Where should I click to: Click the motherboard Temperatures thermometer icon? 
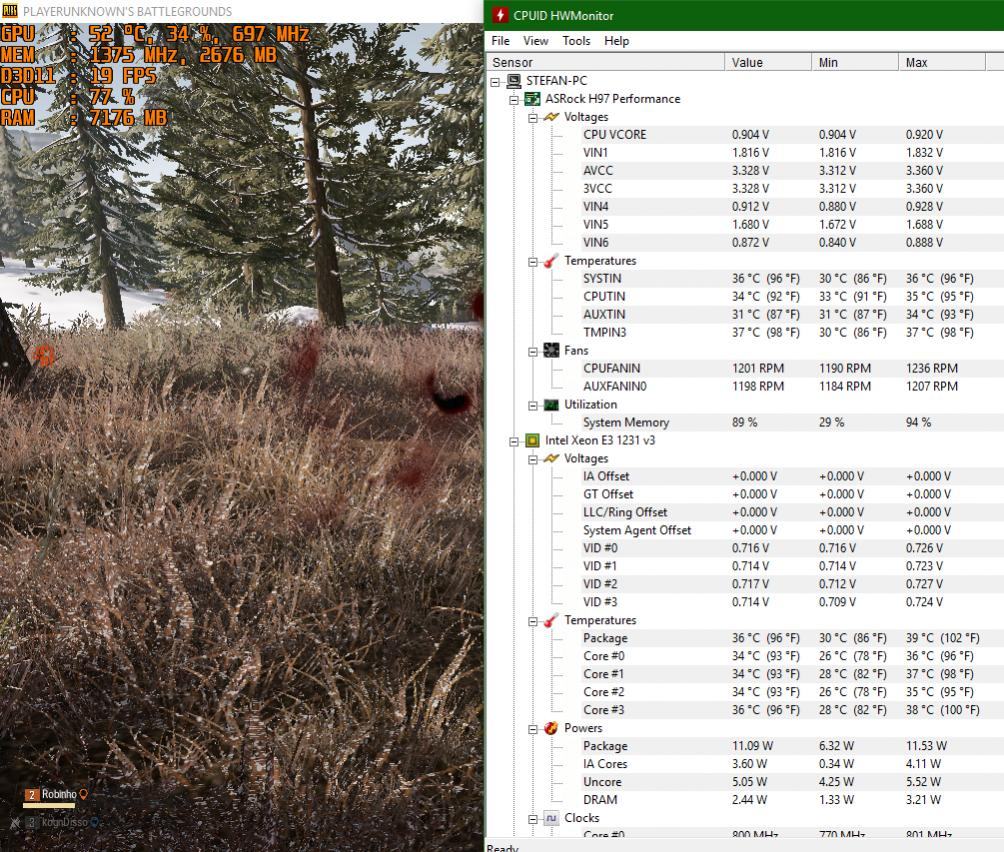(x=551, y=261)
